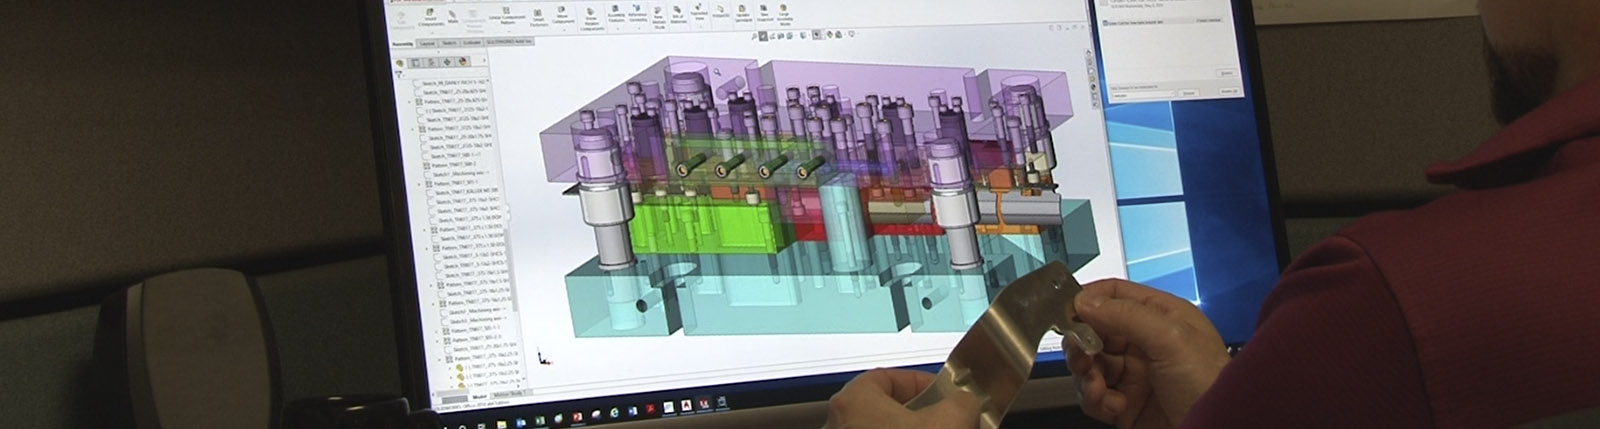Image resolution: width=1600 pixels, height=429 pixels.
Task: Open the DisplayManager tab icon
Action: click(463, 62)
